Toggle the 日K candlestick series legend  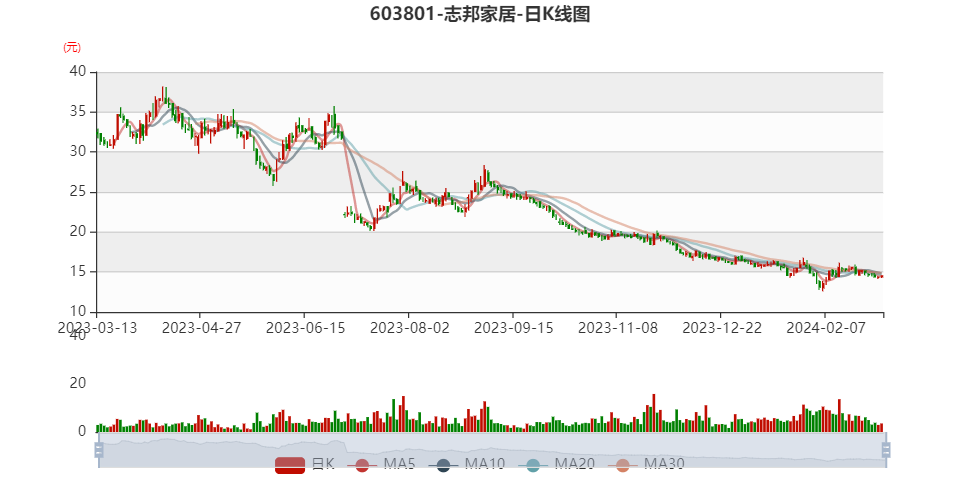click(304, 465)
